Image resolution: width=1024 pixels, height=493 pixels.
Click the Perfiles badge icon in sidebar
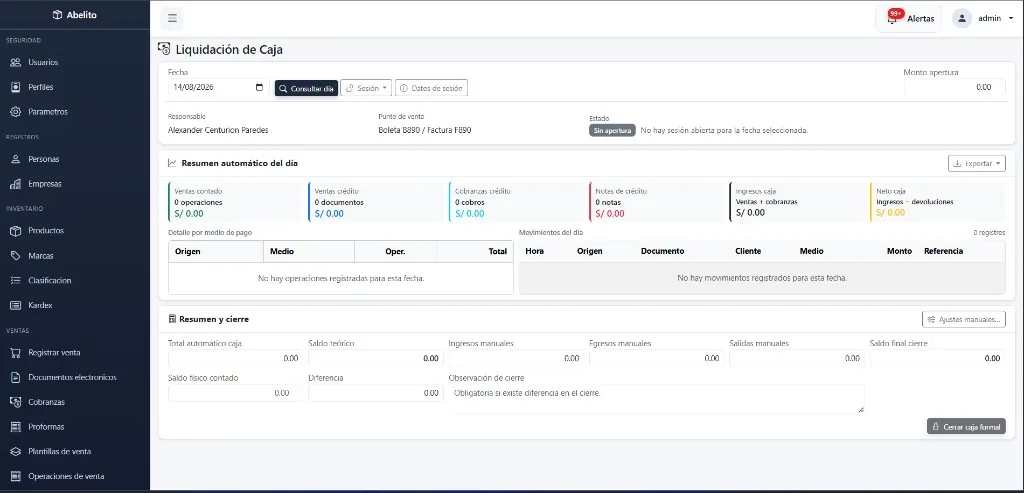click(16, 87)
